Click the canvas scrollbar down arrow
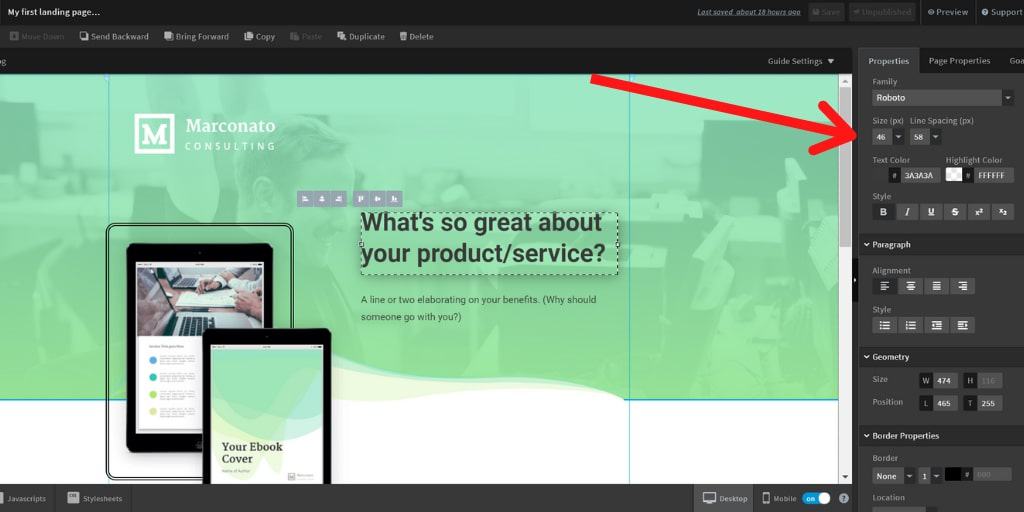This screenshot has height=512, width=1024. point(845,478)
